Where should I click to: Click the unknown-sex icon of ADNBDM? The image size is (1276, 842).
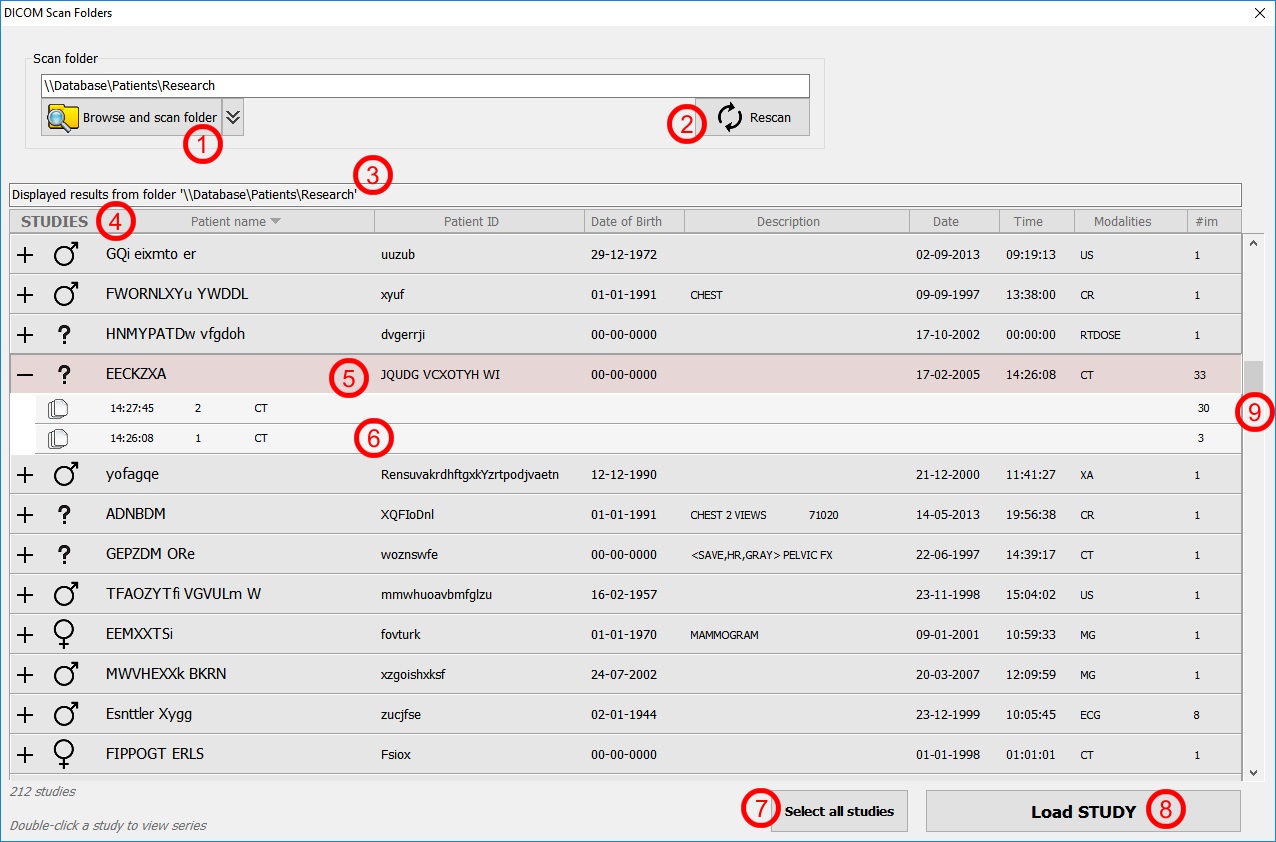click(65, 515)
